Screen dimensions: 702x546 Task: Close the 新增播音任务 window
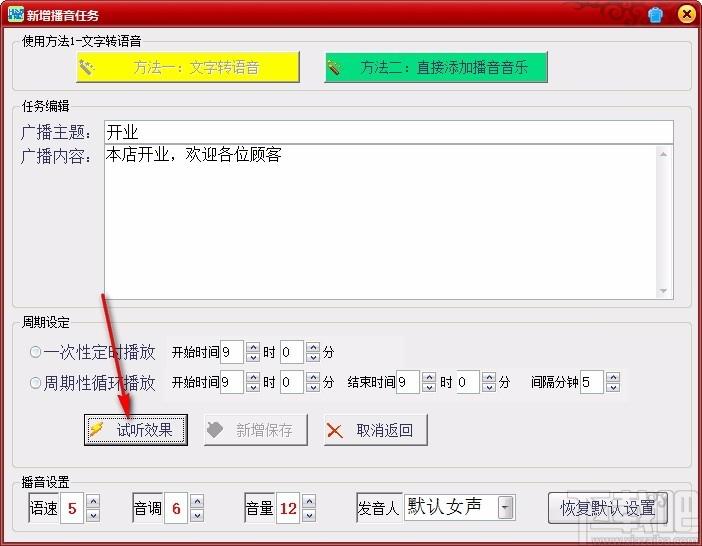[x=686, y=14]
